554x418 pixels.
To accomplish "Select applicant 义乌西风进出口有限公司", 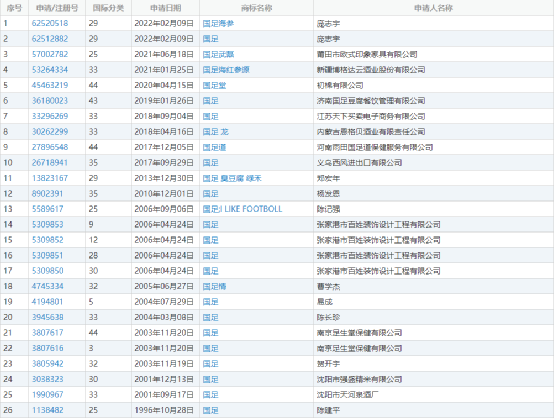I will [359, 163].
